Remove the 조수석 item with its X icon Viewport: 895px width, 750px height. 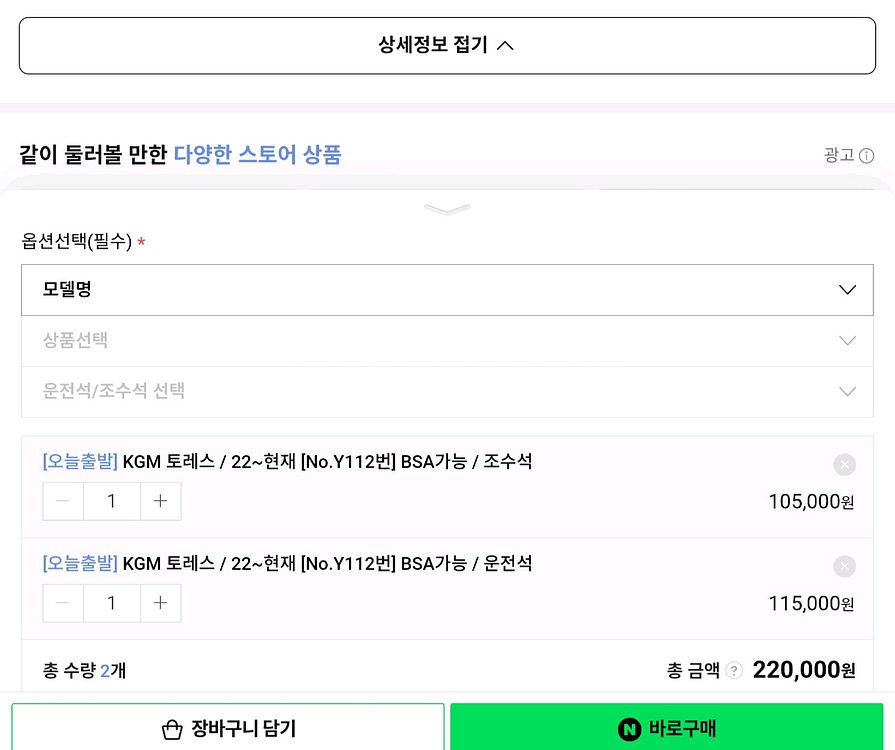tap(845, 464)
